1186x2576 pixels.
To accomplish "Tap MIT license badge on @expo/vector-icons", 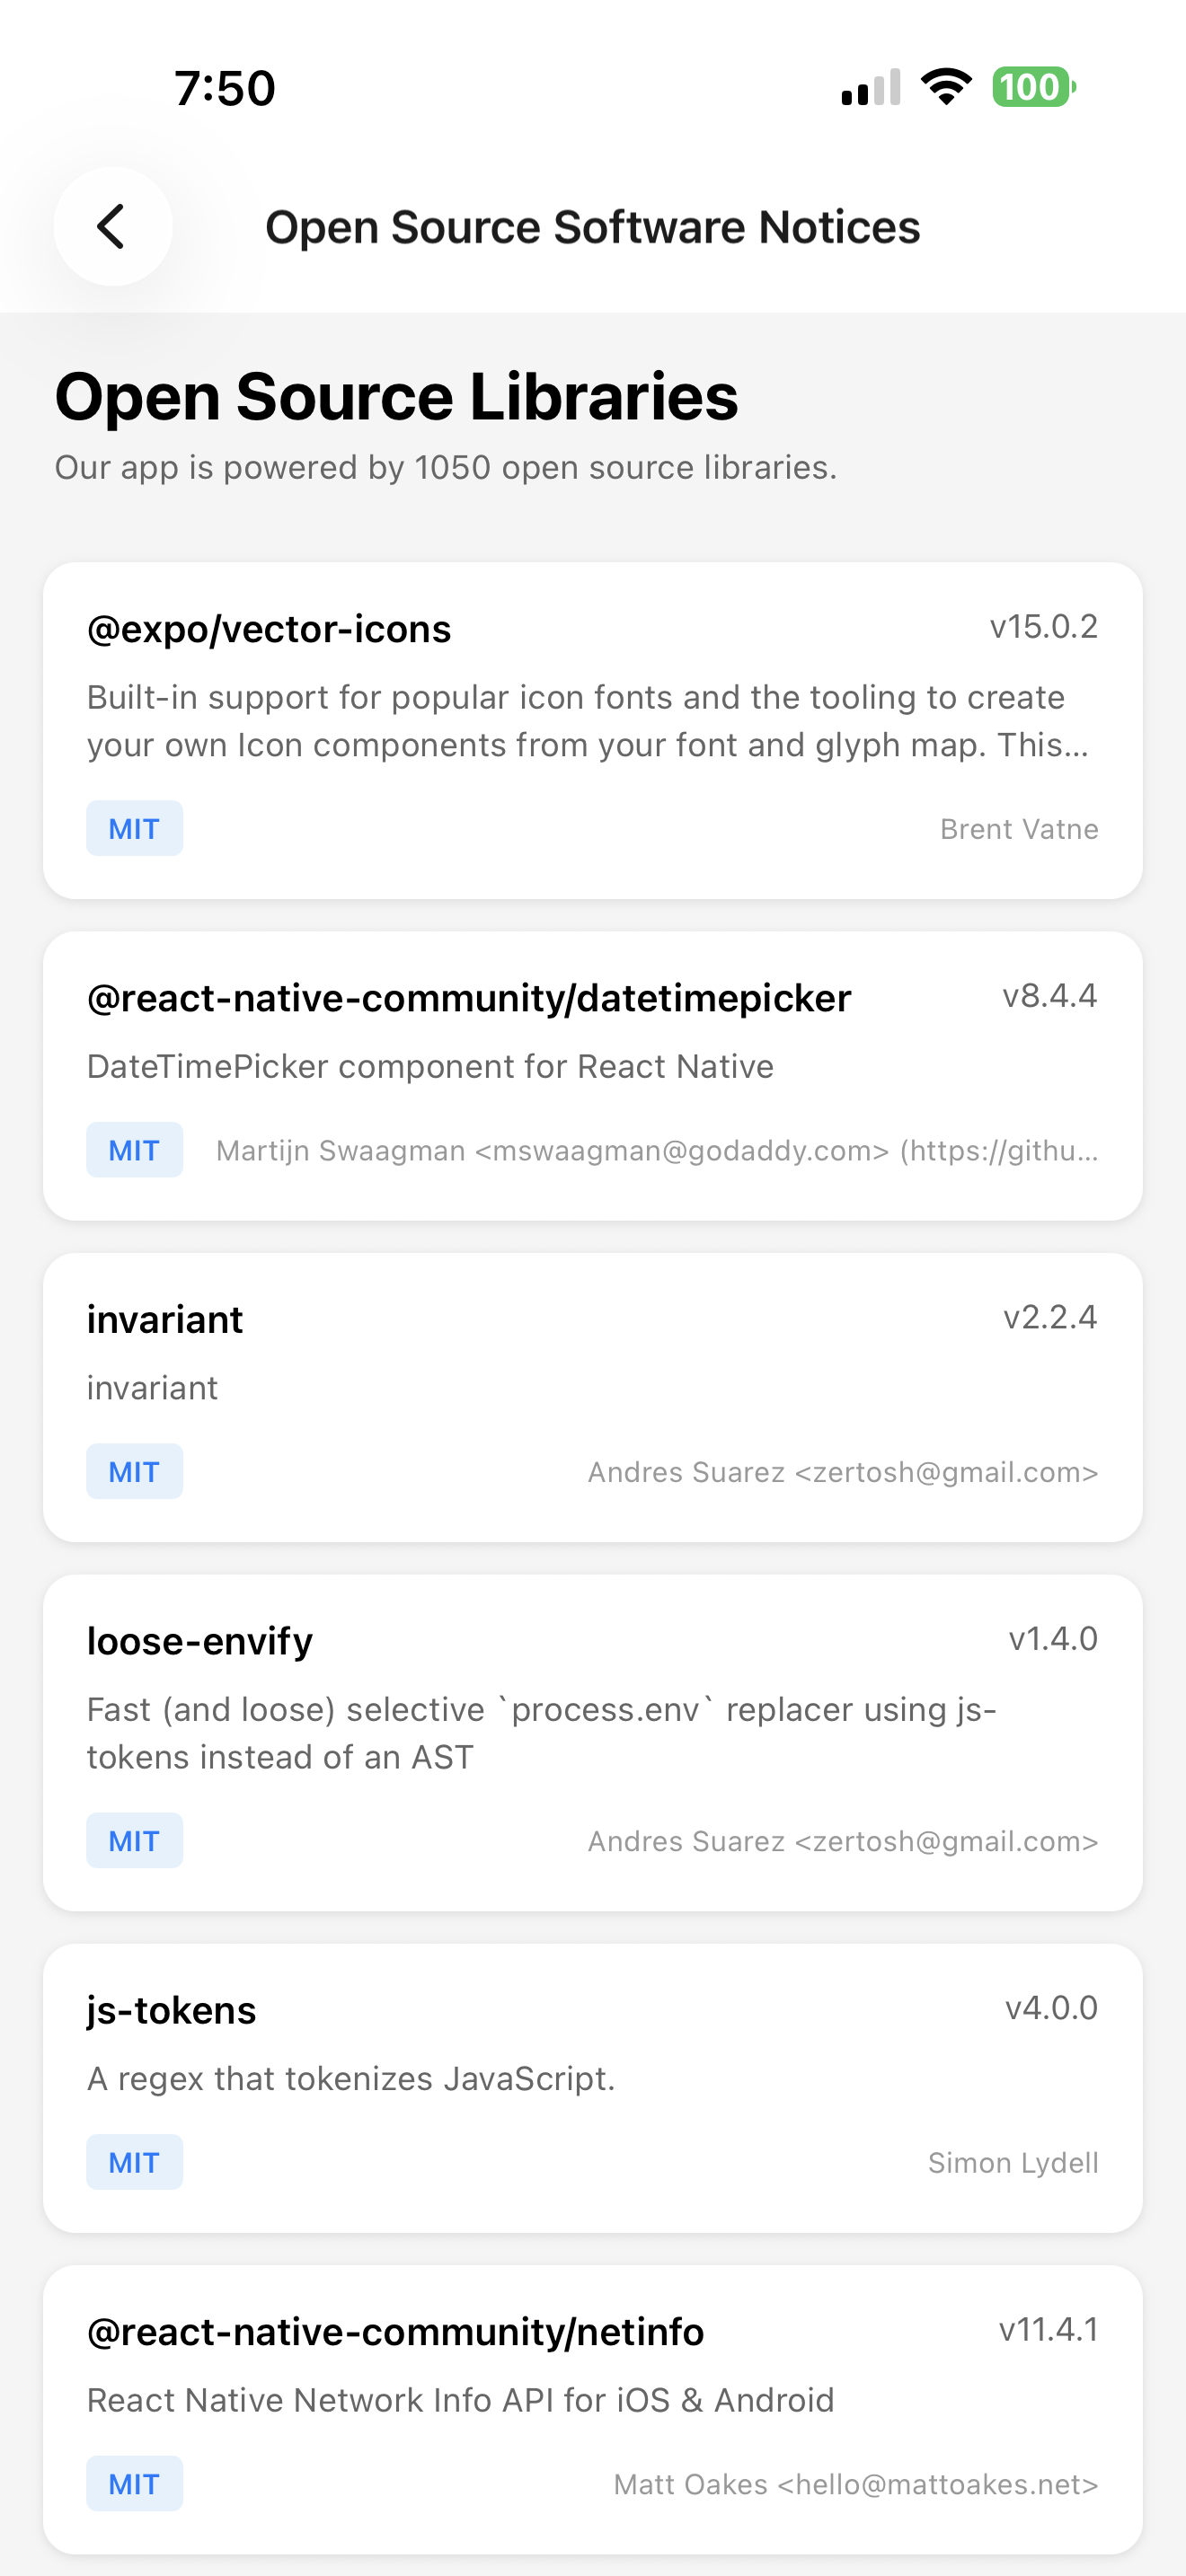I will pyautogui.click(x=134, y=829).
